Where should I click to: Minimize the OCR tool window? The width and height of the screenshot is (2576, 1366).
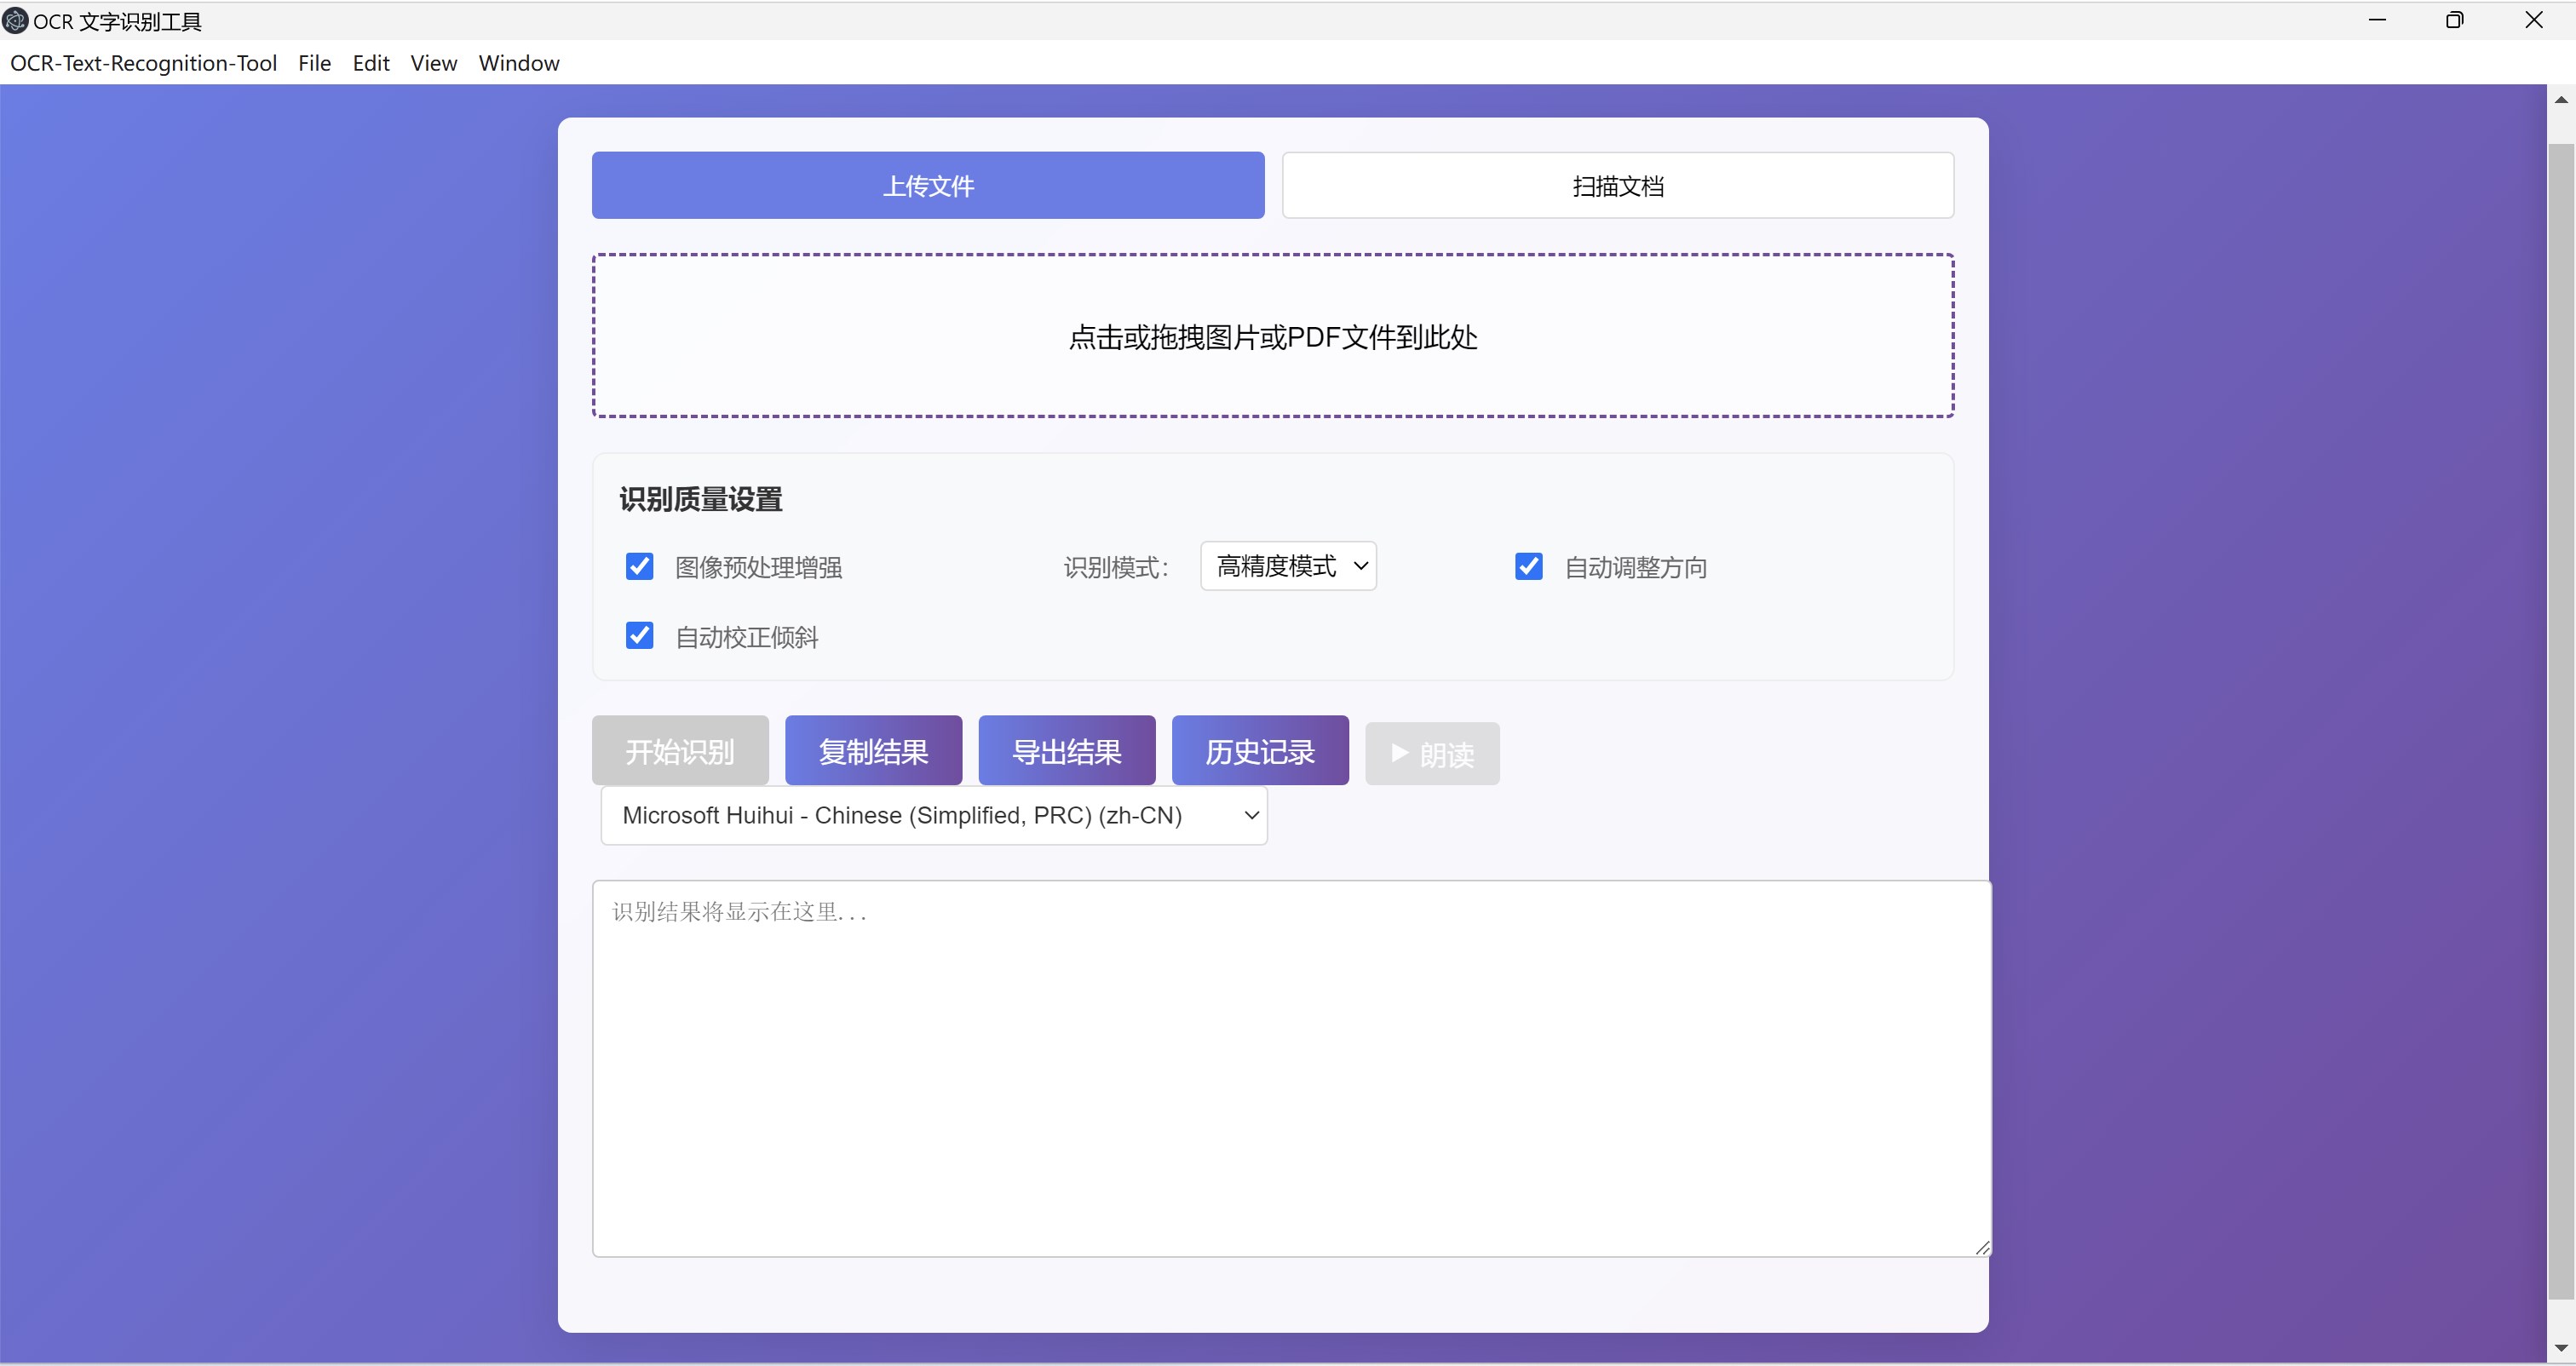[x=2377, y=20]
